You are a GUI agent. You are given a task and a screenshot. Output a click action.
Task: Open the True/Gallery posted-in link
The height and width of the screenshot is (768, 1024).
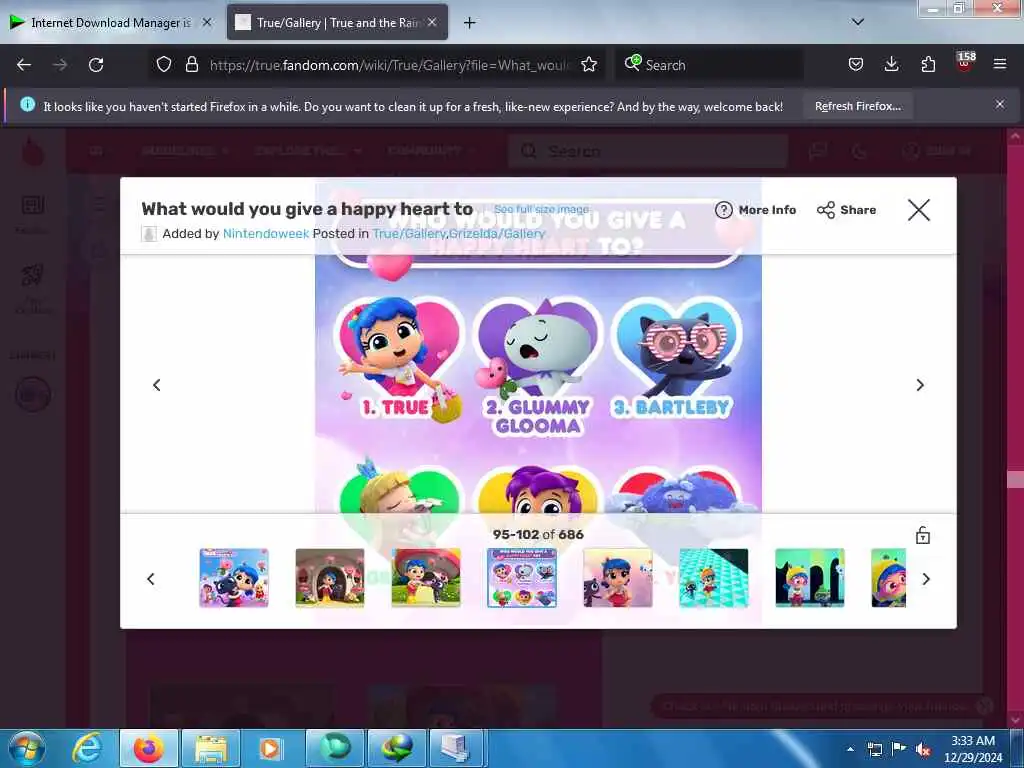point(409,234)
